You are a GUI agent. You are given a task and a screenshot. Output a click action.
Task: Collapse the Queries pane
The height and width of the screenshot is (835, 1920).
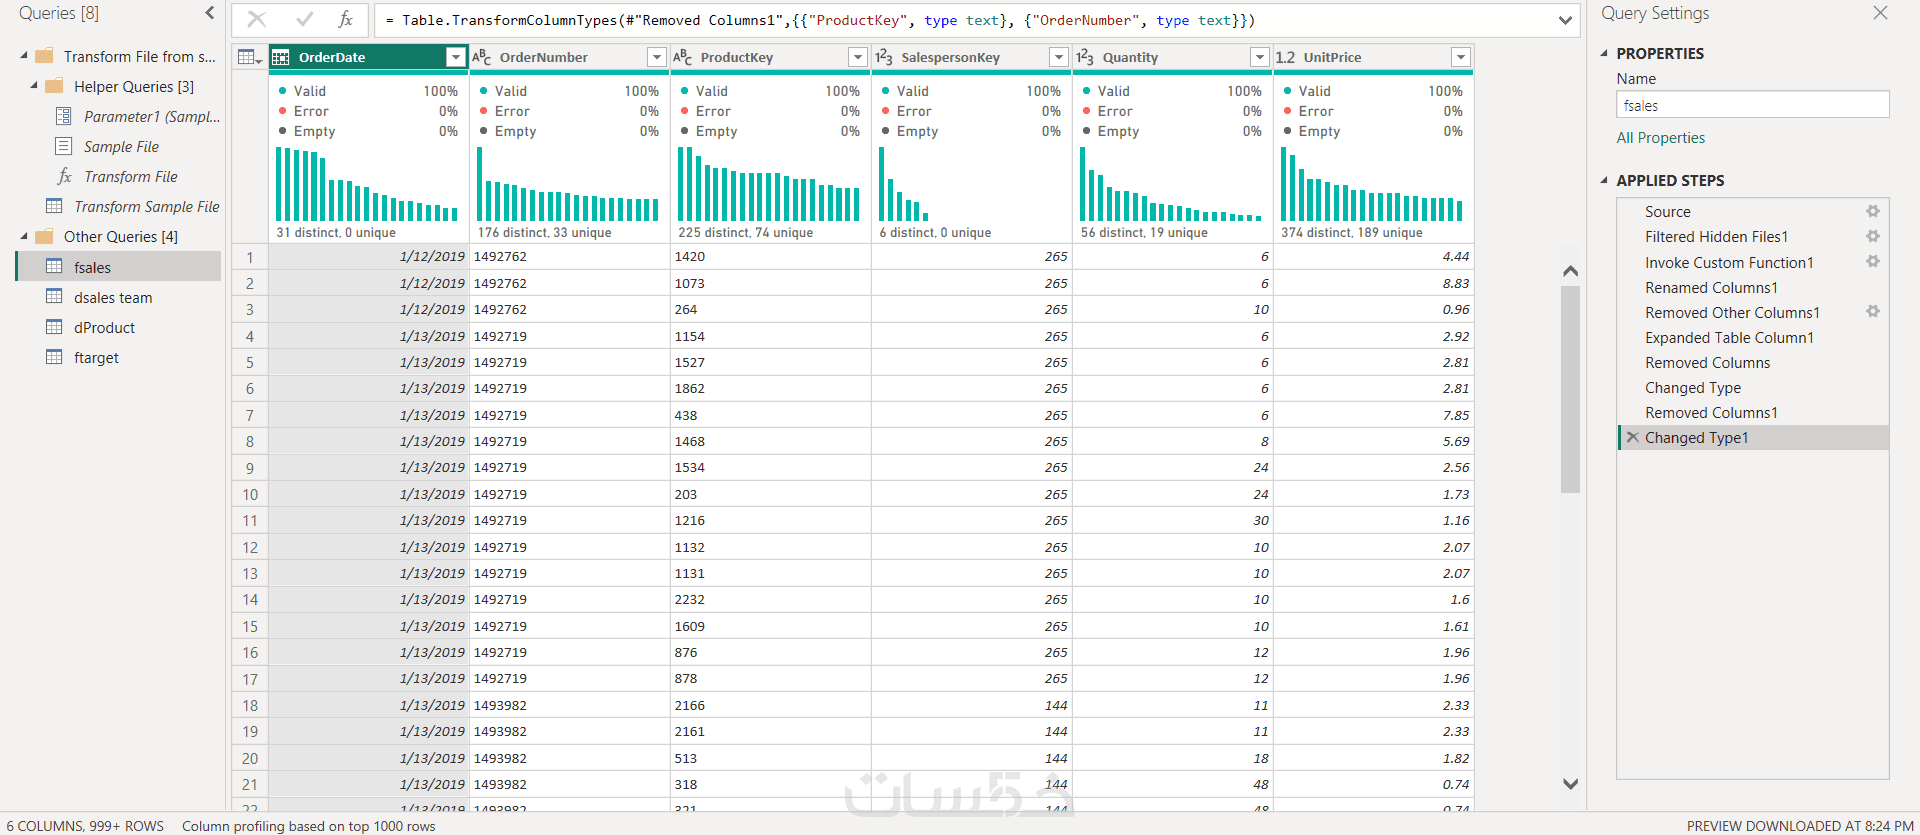point(209,13)
